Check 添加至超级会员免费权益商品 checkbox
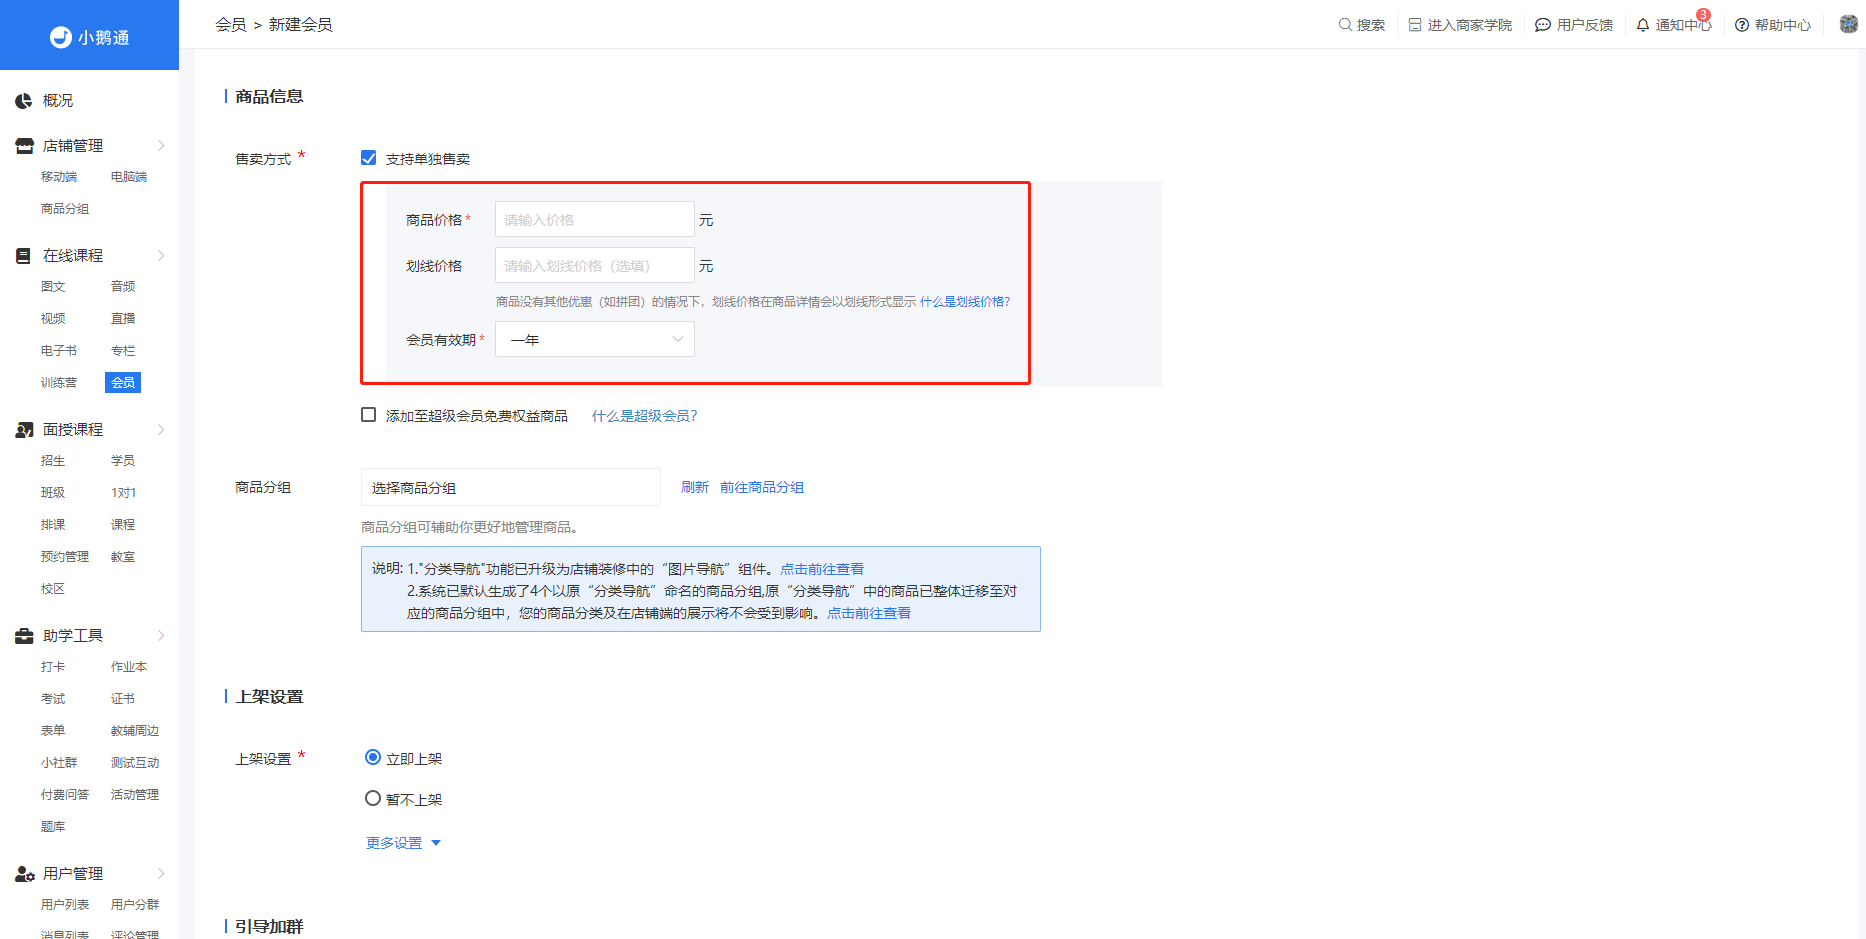1866x939 pixels. pyautogui.click(x=369, y=415)
